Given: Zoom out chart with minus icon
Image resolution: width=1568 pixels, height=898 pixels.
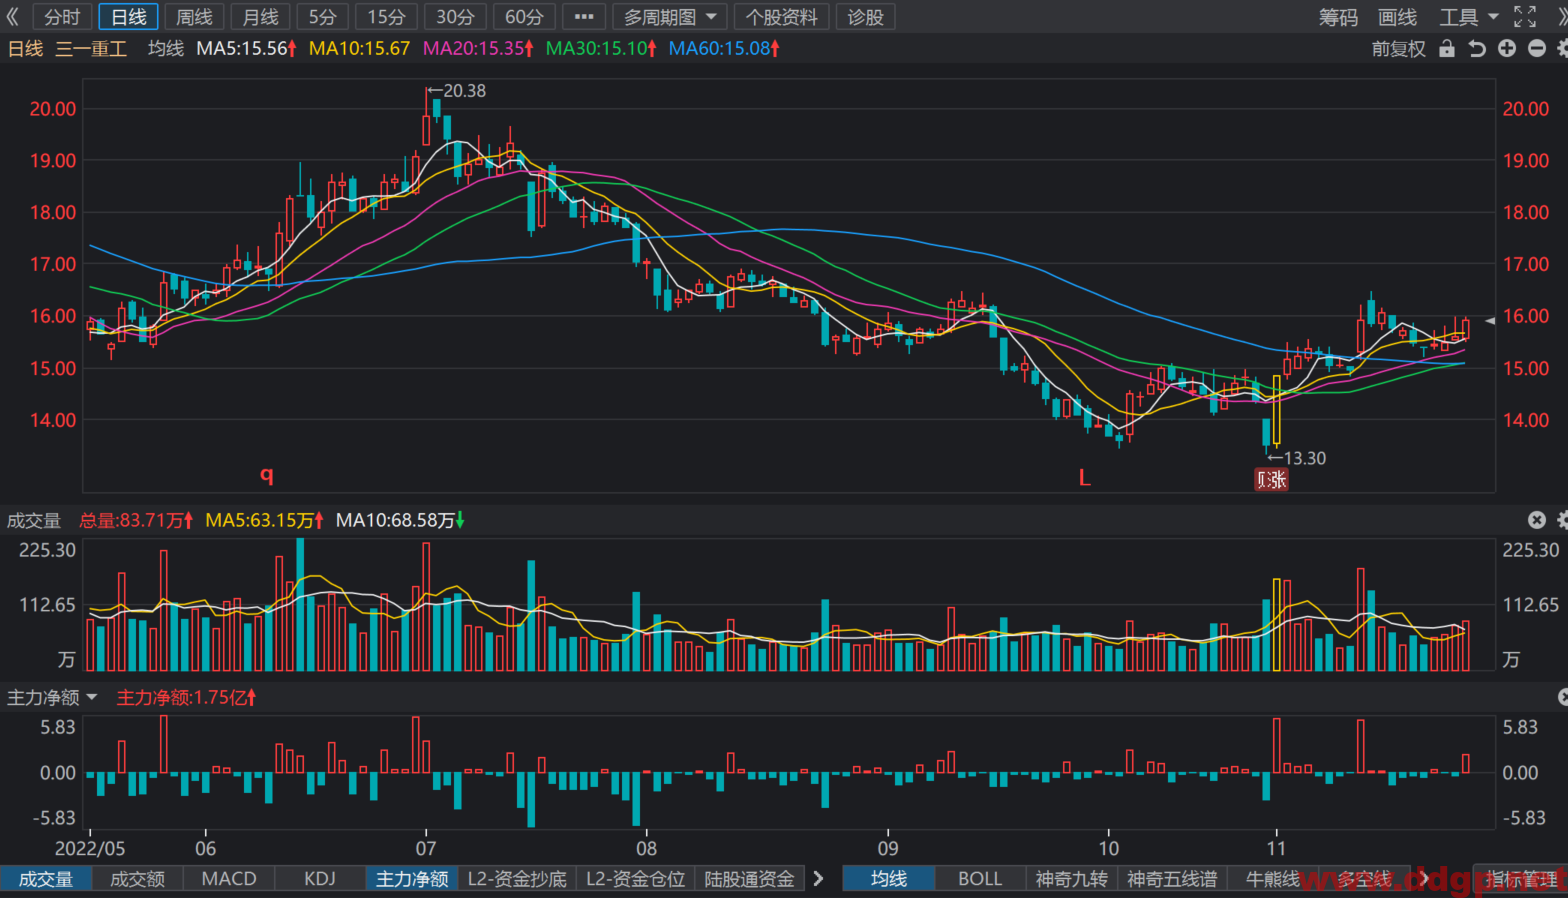Looking at the screenshot, I should [1537, 48].
